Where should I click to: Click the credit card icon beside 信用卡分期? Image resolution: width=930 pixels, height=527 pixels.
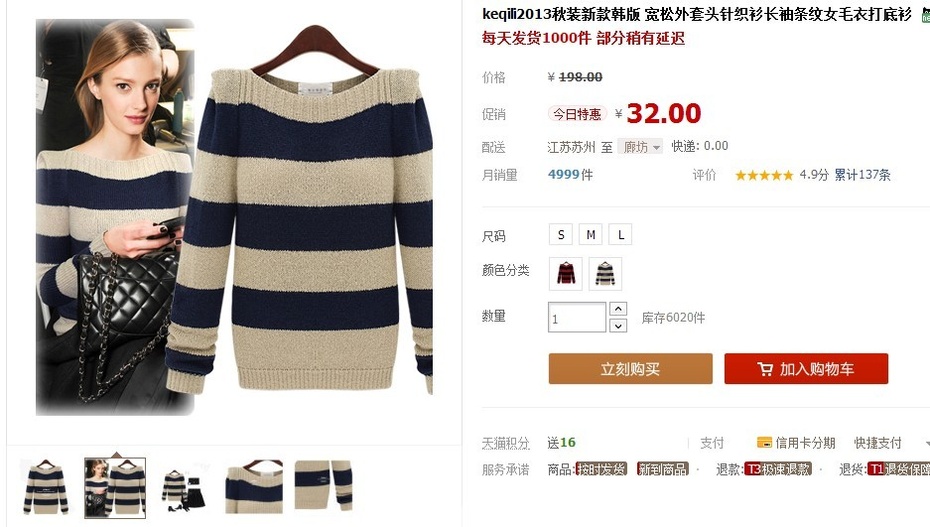click(765, 442)
